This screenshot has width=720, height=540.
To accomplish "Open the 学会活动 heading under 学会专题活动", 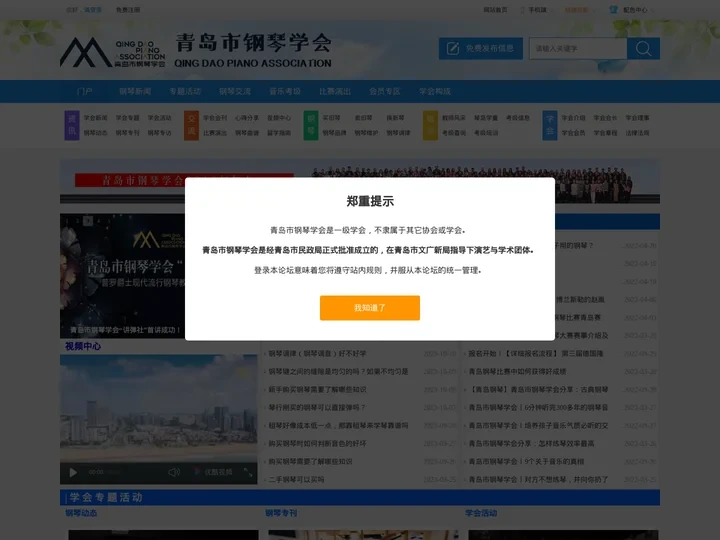I will click(x=481, y=513).
